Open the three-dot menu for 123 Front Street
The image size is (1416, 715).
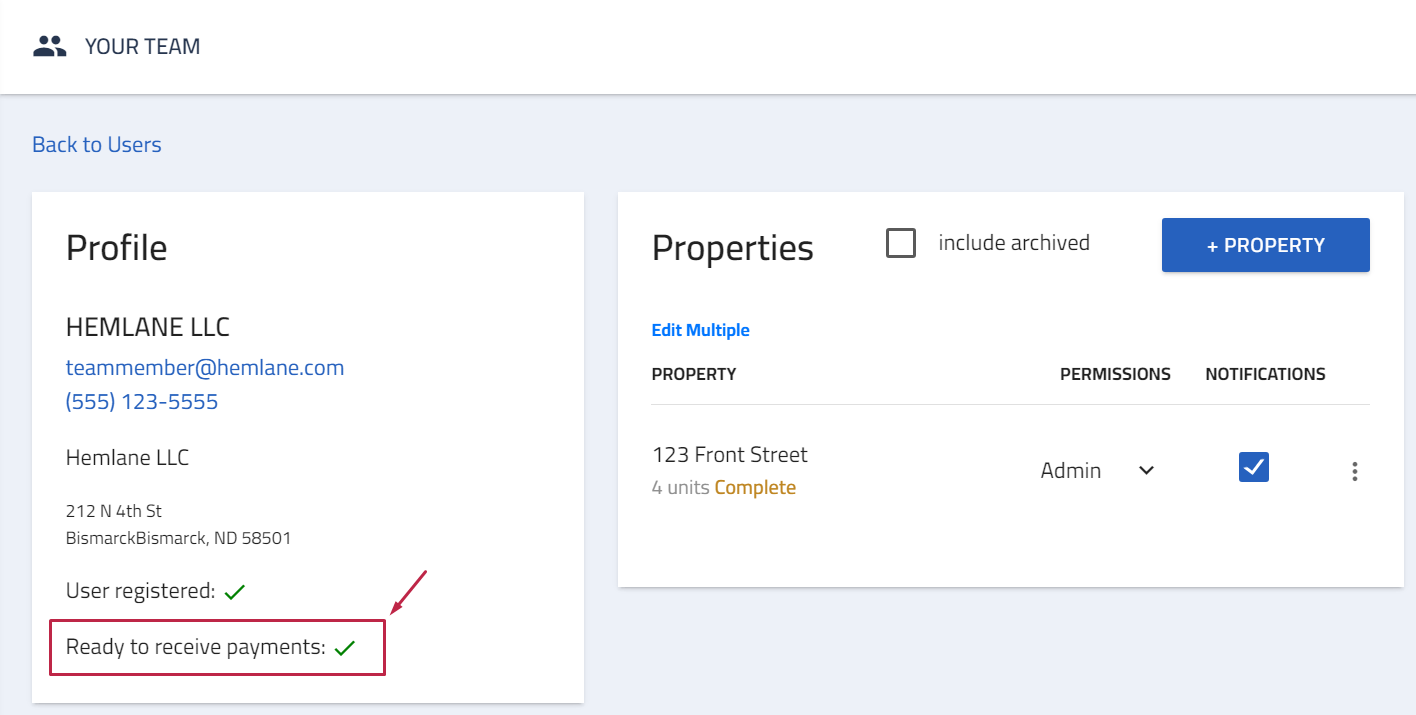1355,471
